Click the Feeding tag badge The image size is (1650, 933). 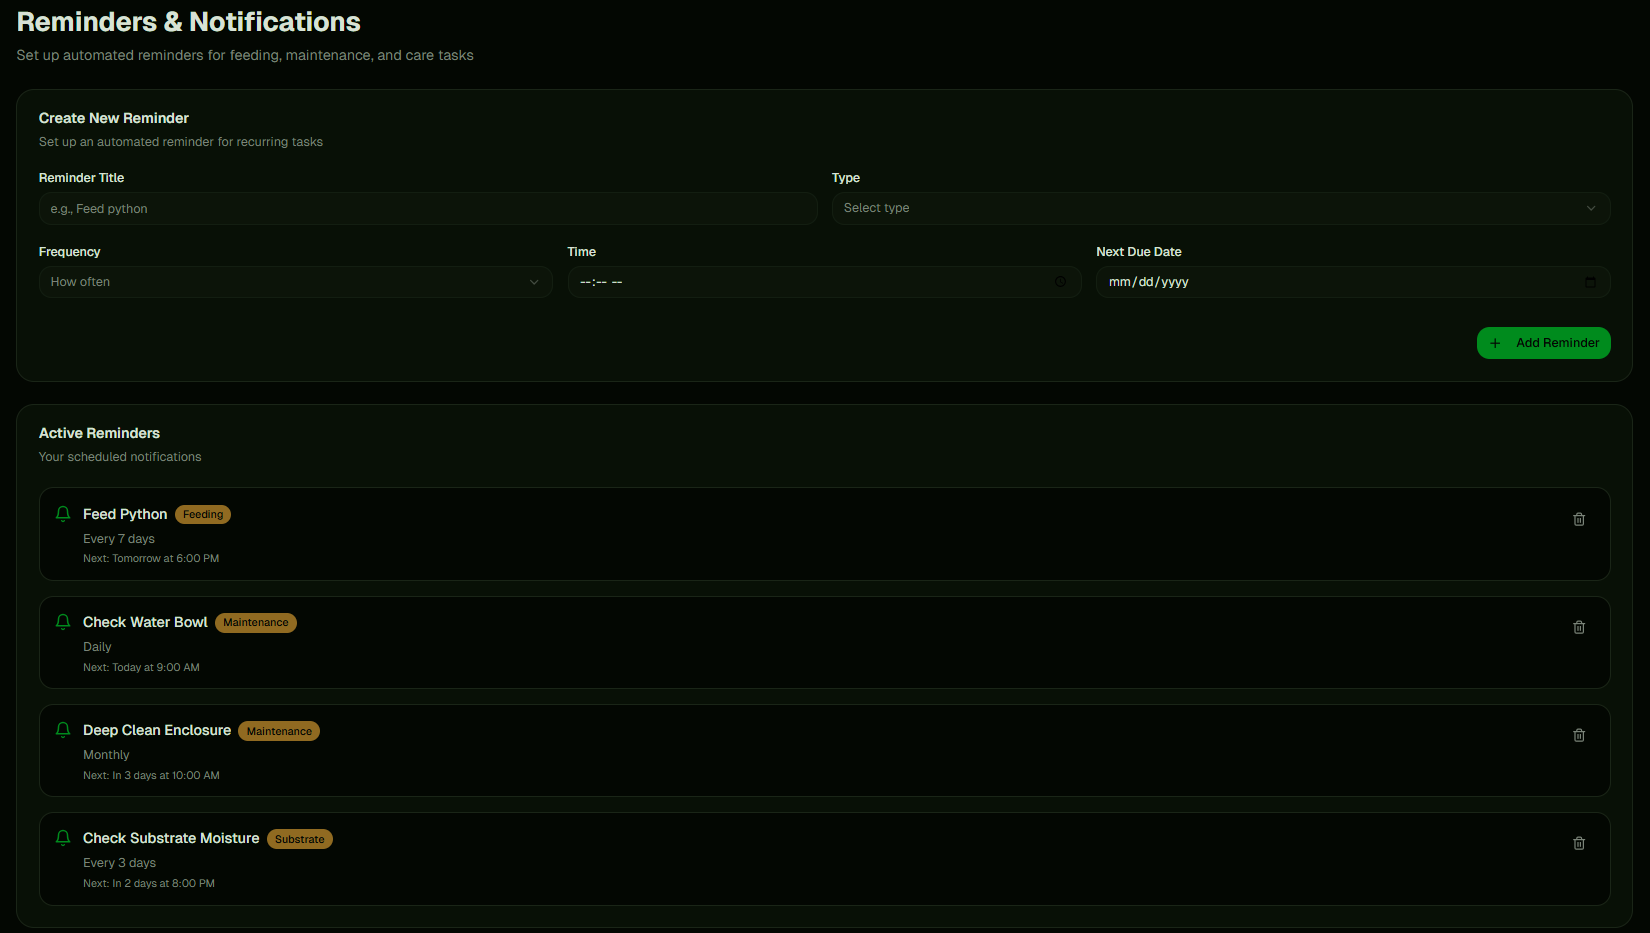tap(203, 515)
